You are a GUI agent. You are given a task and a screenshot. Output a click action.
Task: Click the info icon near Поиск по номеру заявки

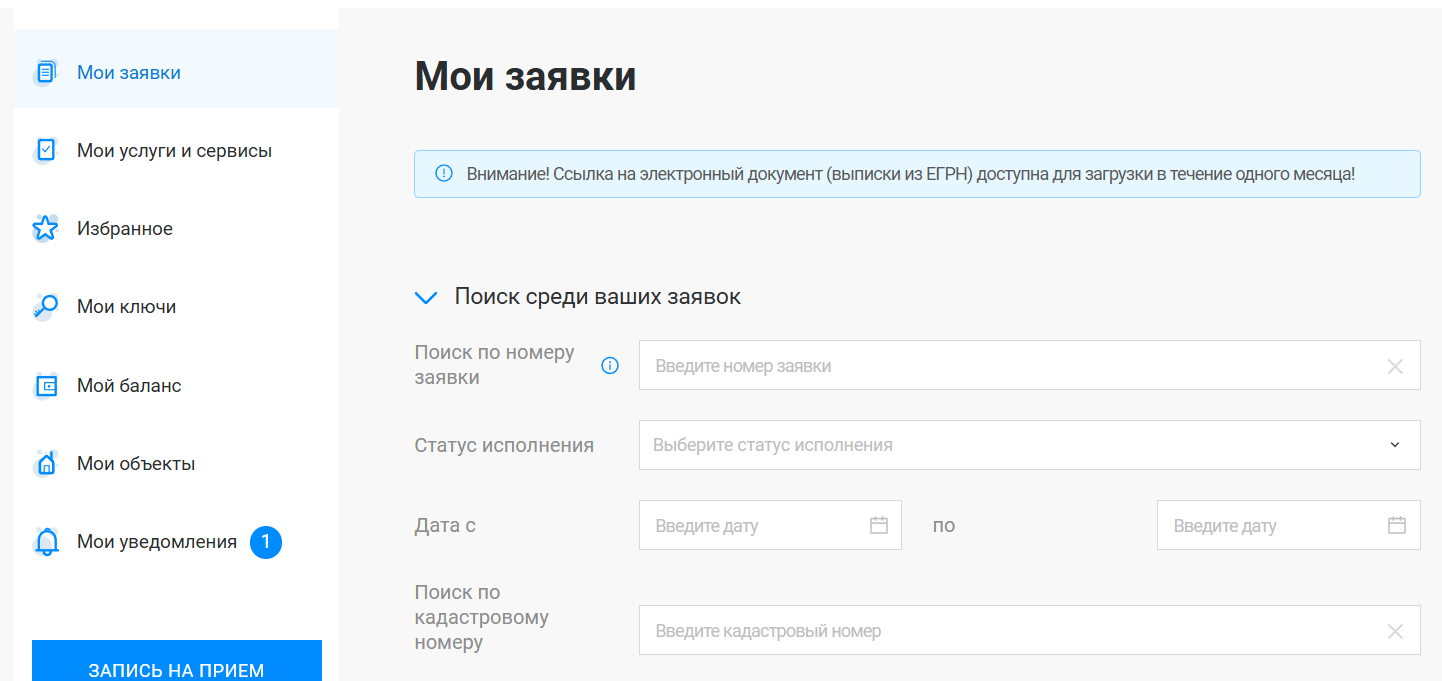610,366
